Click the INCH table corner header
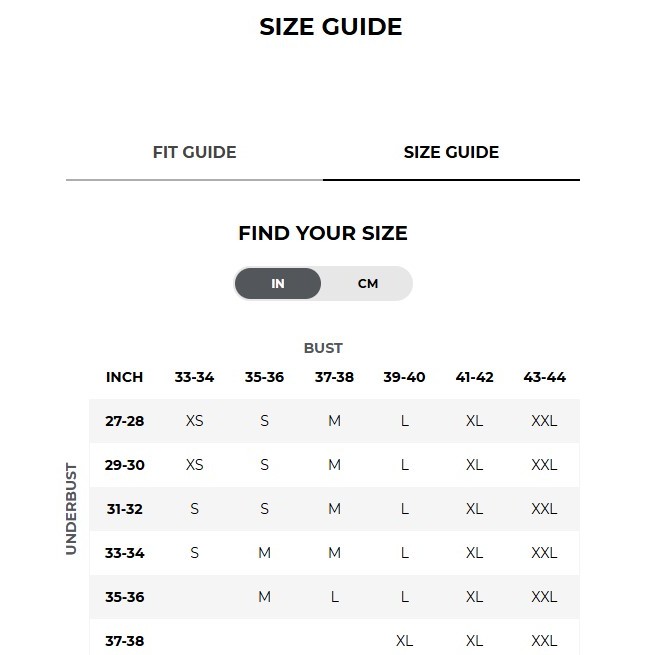This screenshot has height=655, width=655. point(124,377)
